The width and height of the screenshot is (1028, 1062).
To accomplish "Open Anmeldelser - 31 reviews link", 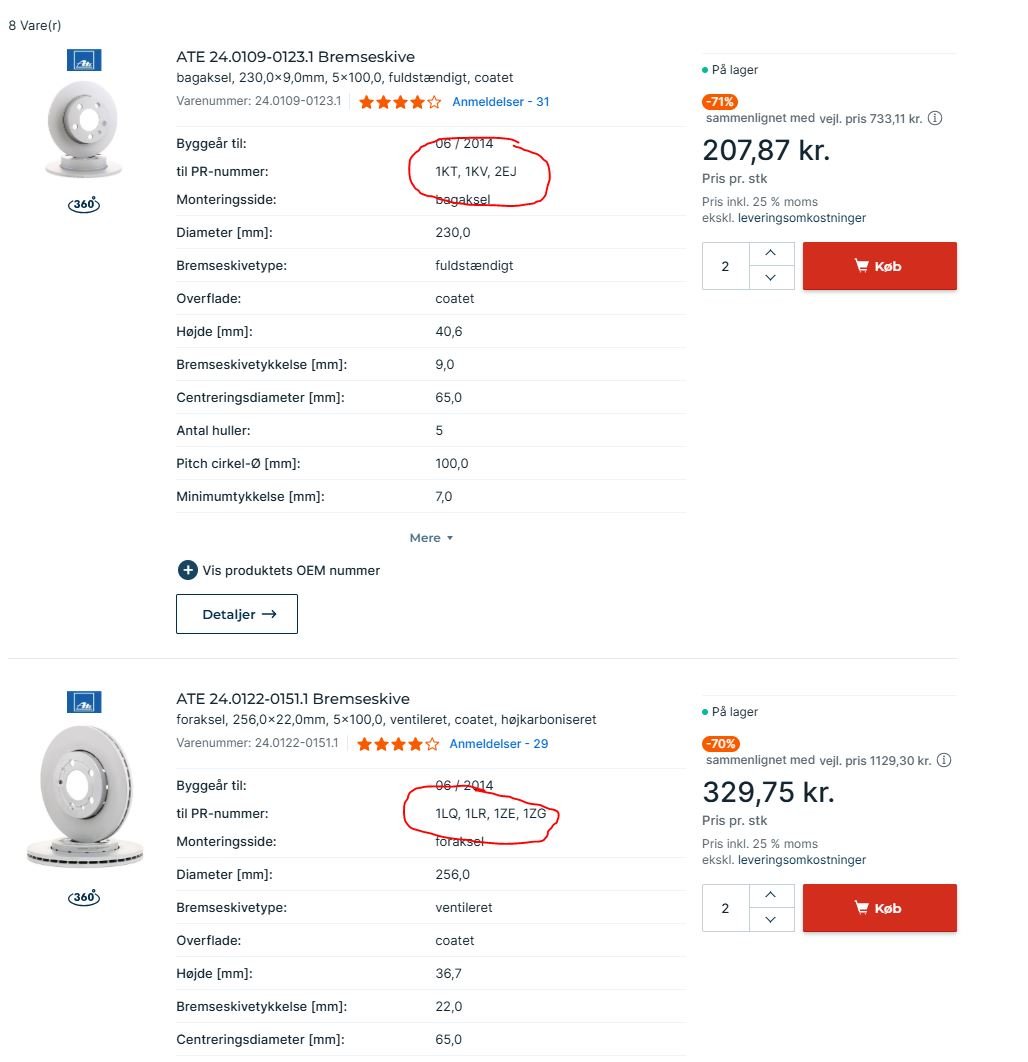I will click(x=500, y=102).
